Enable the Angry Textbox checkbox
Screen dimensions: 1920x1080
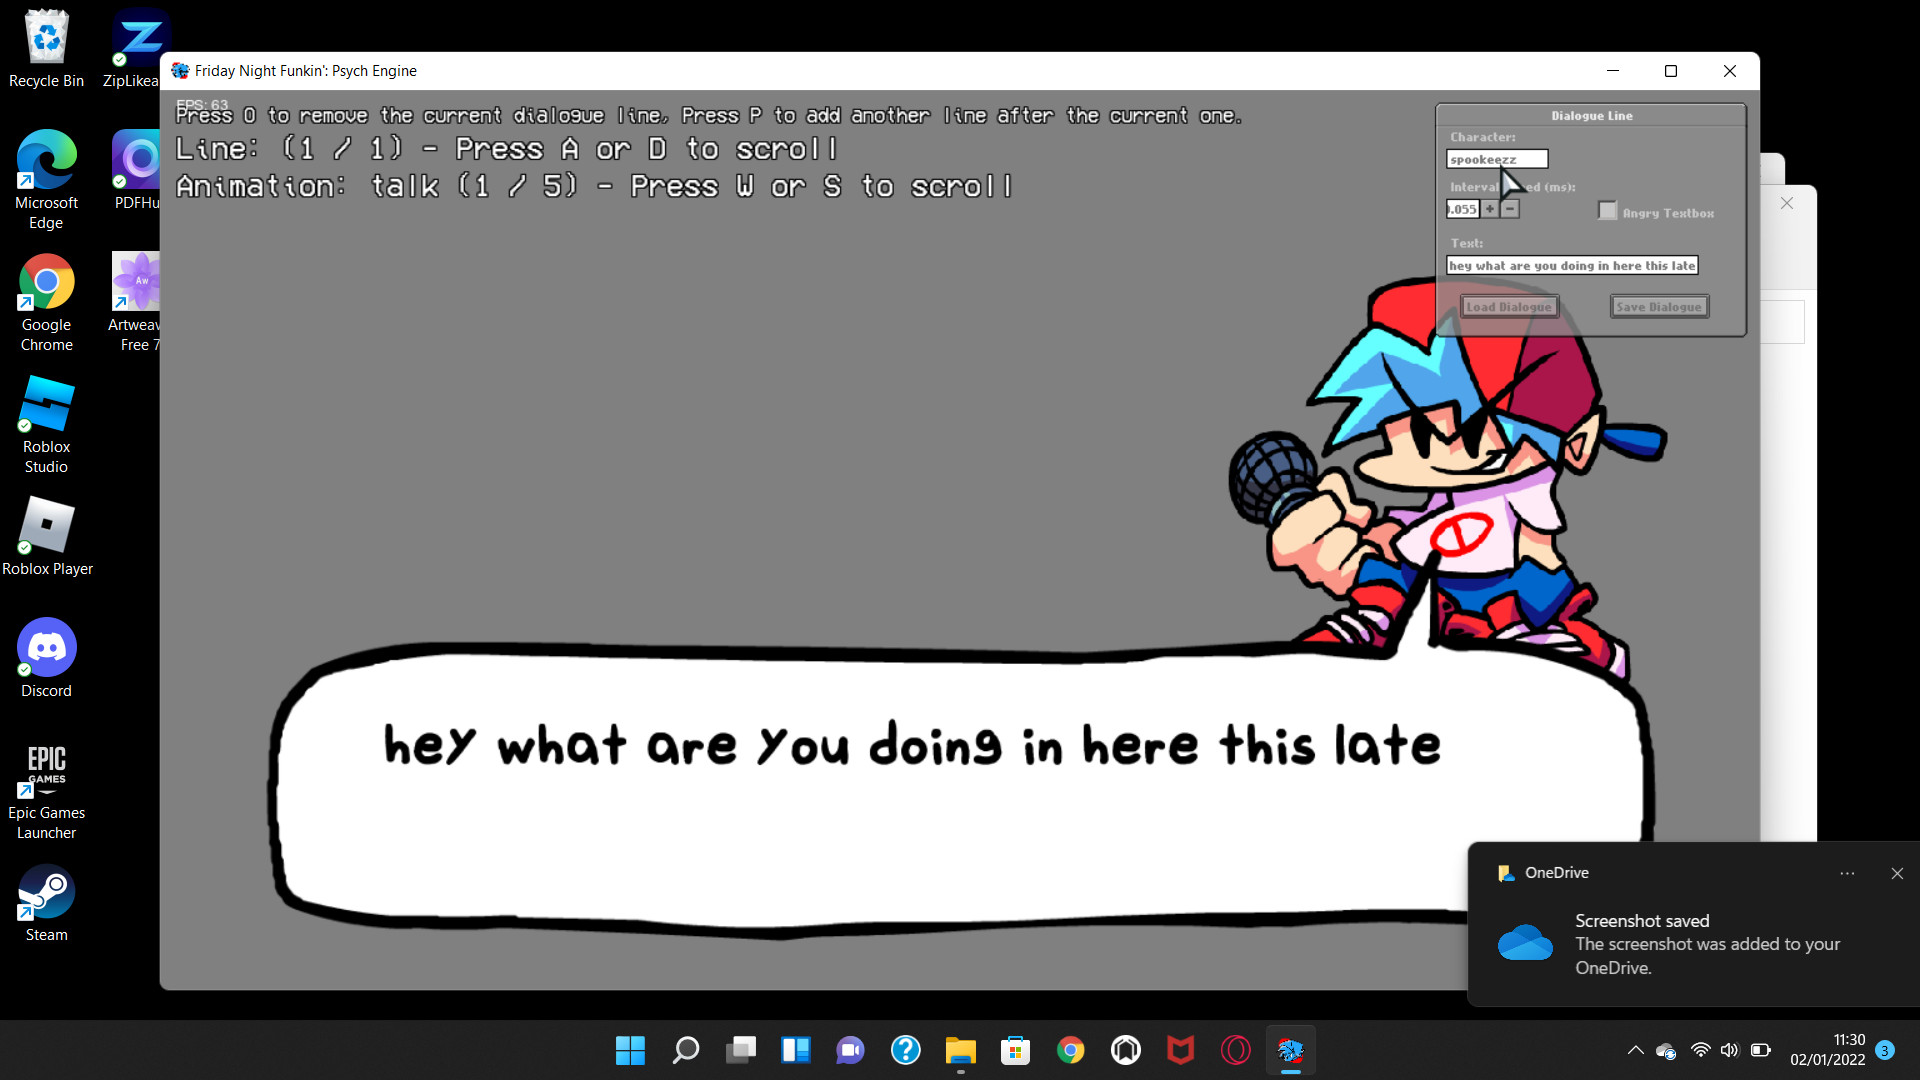pos(1607,211)
